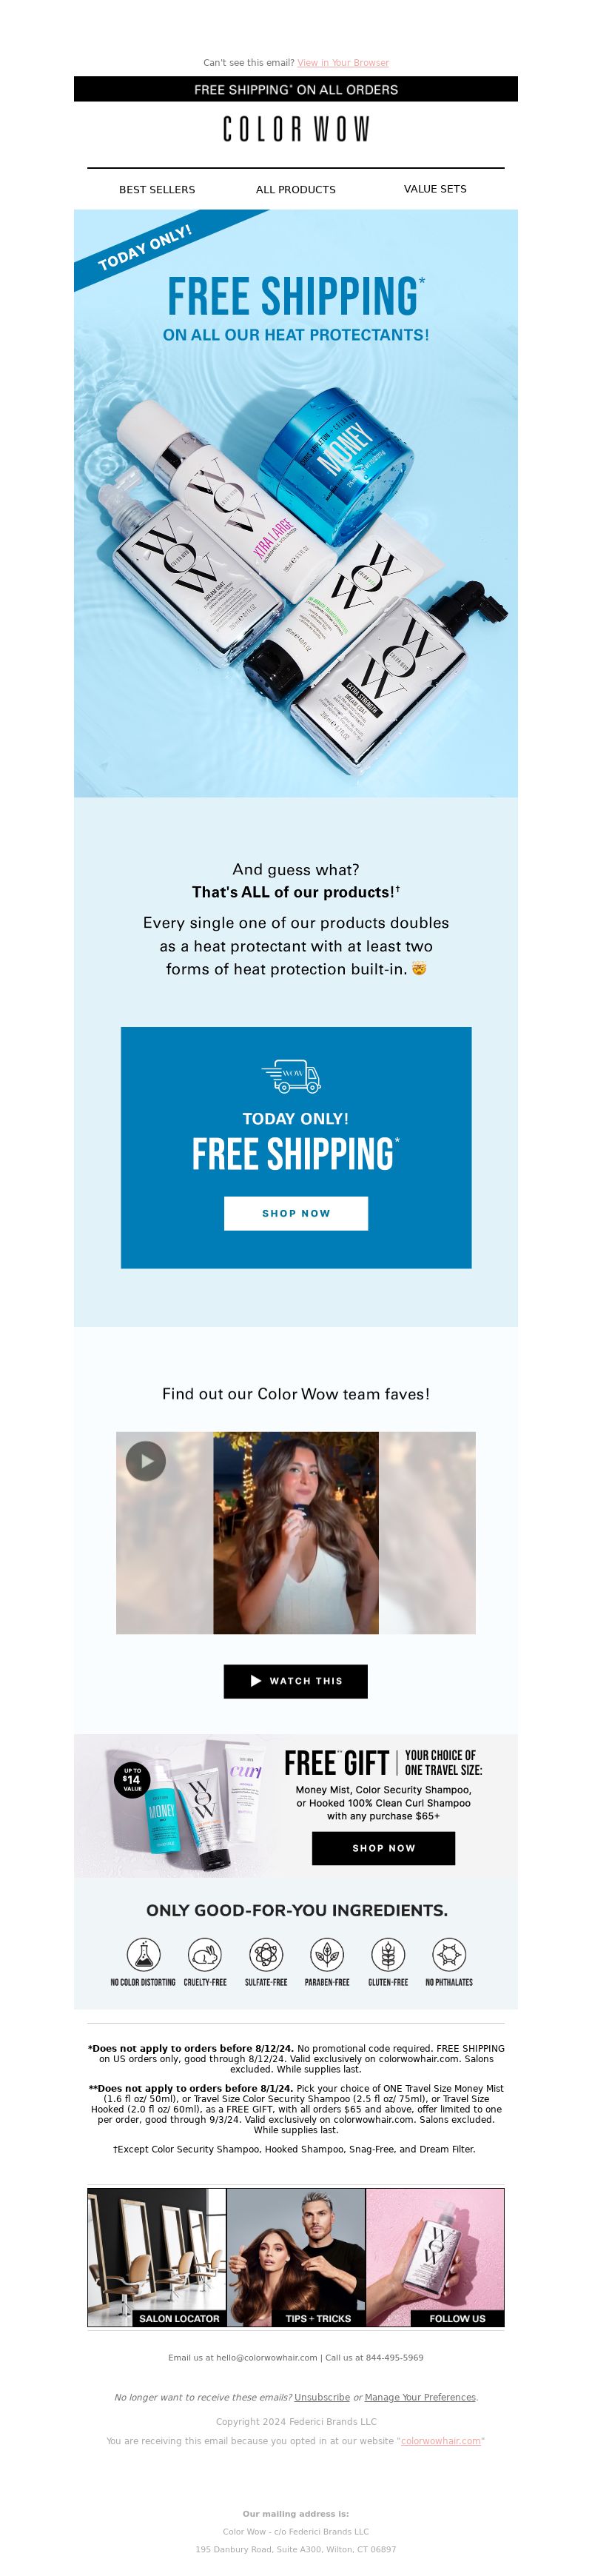Click the play icon on the video thumbnail
The width and height of the screenshot is (592, 2576).
(x=146, y=1461)
